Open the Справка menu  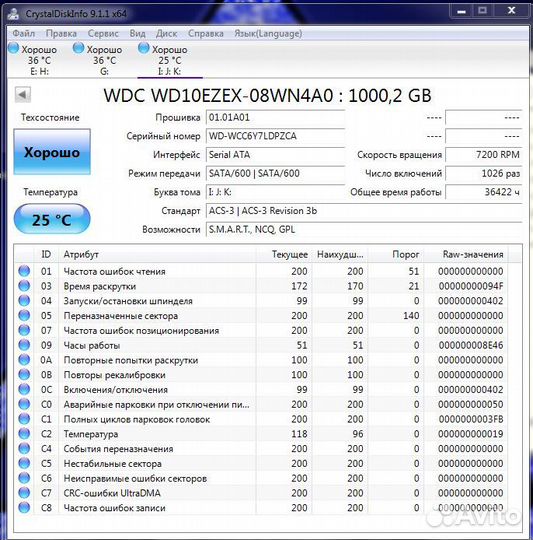[206, 33]
